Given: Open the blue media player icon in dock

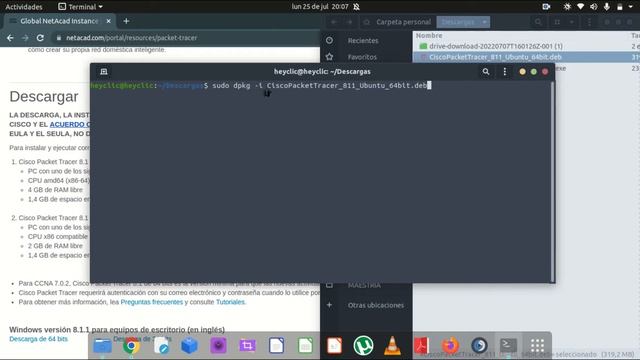Looking at the screenshot, I should (x=479, y=346).
